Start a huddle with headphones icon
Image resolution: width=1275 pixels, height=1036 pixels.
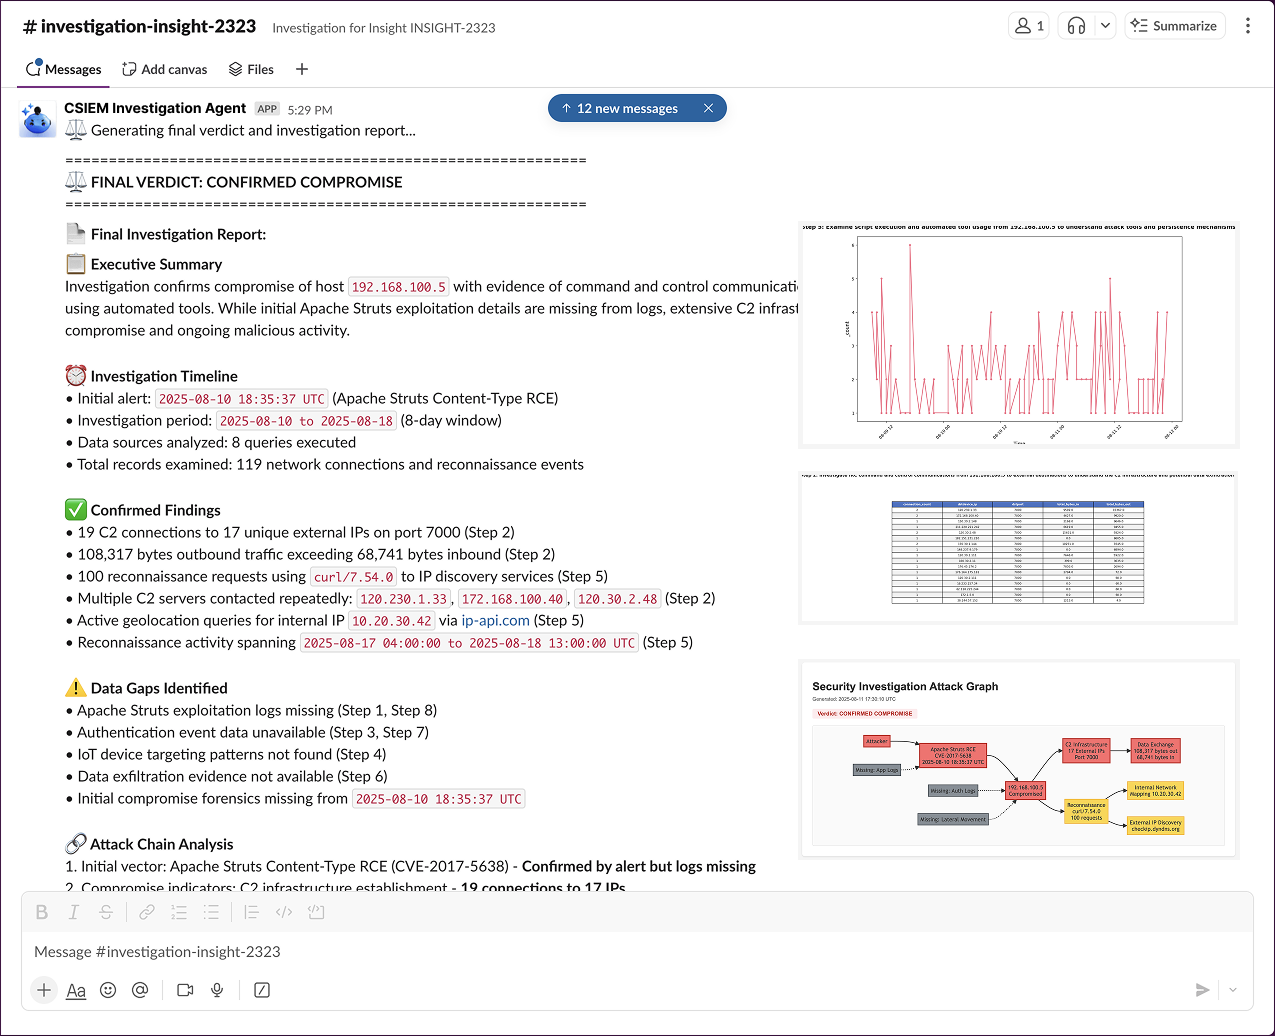1076,26
